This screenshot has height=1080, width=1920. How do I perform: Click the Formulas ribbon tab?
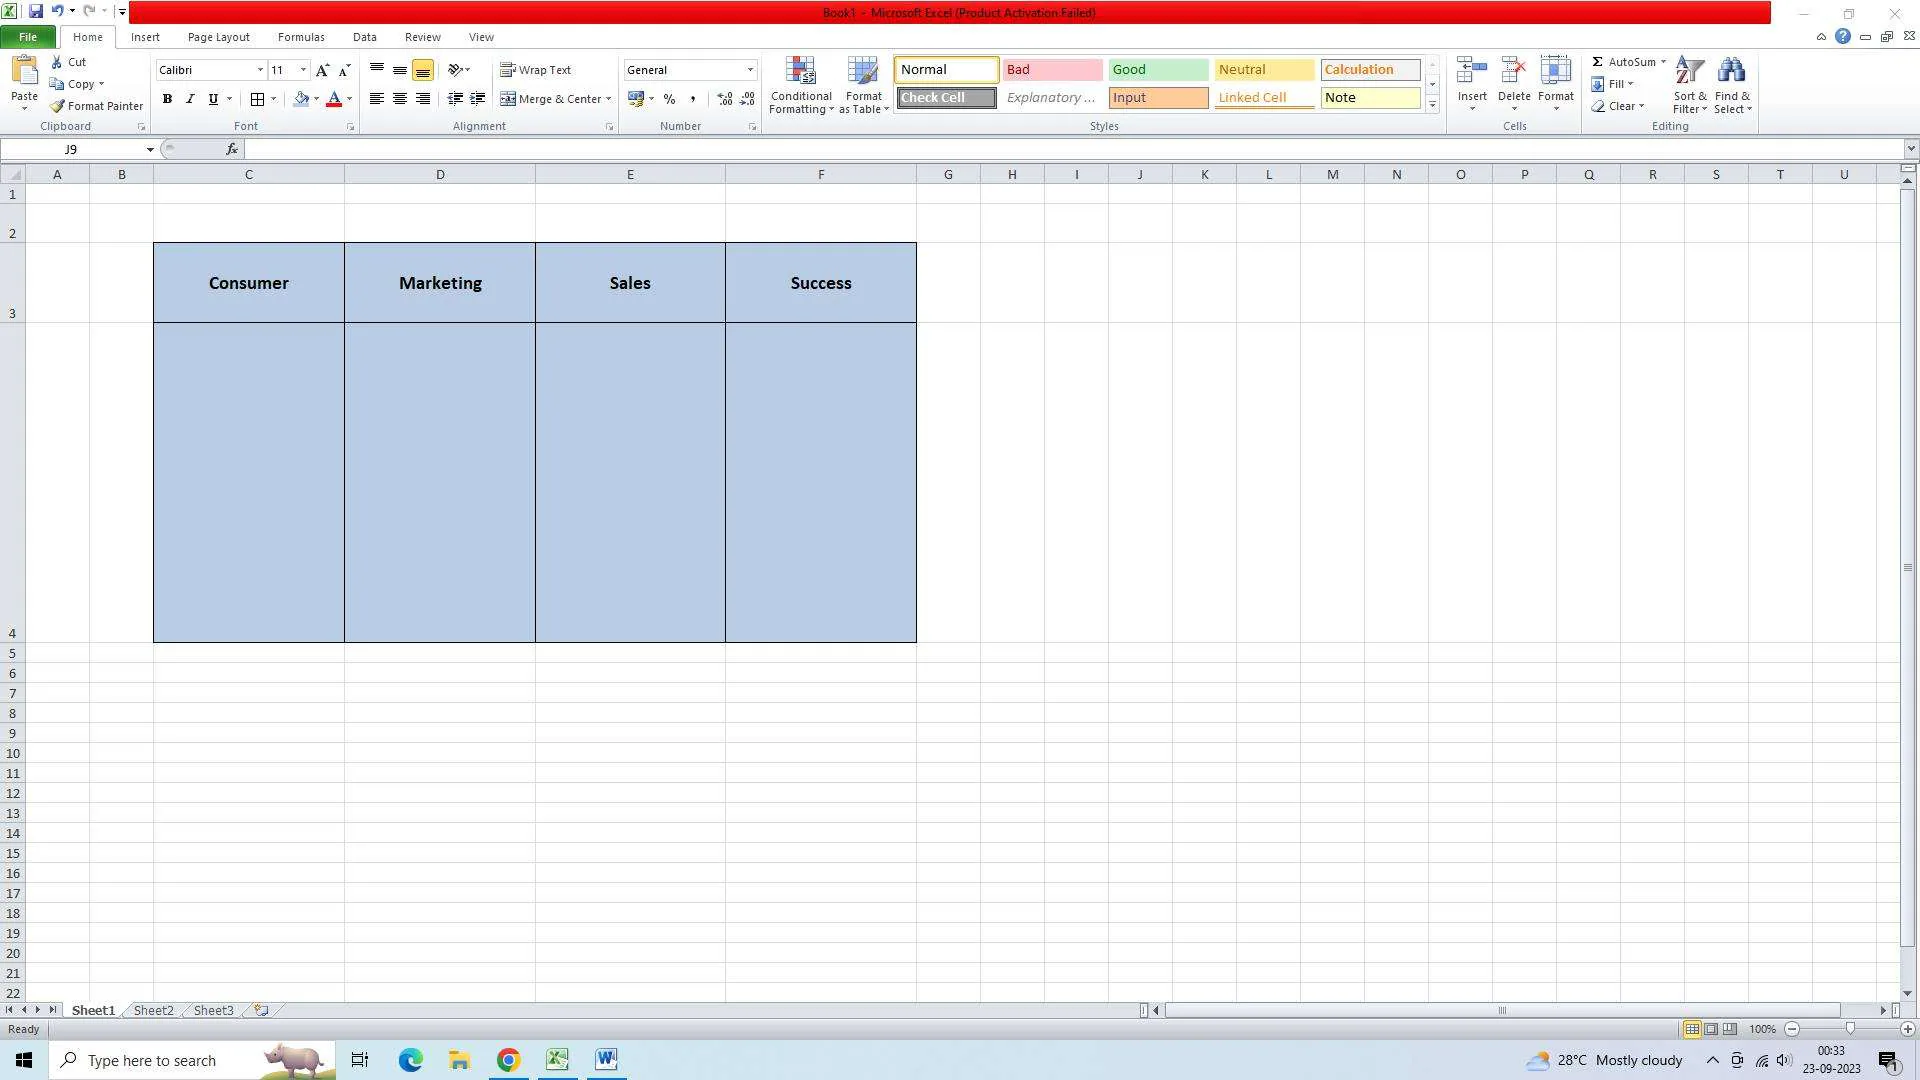[x=301, y=36]
